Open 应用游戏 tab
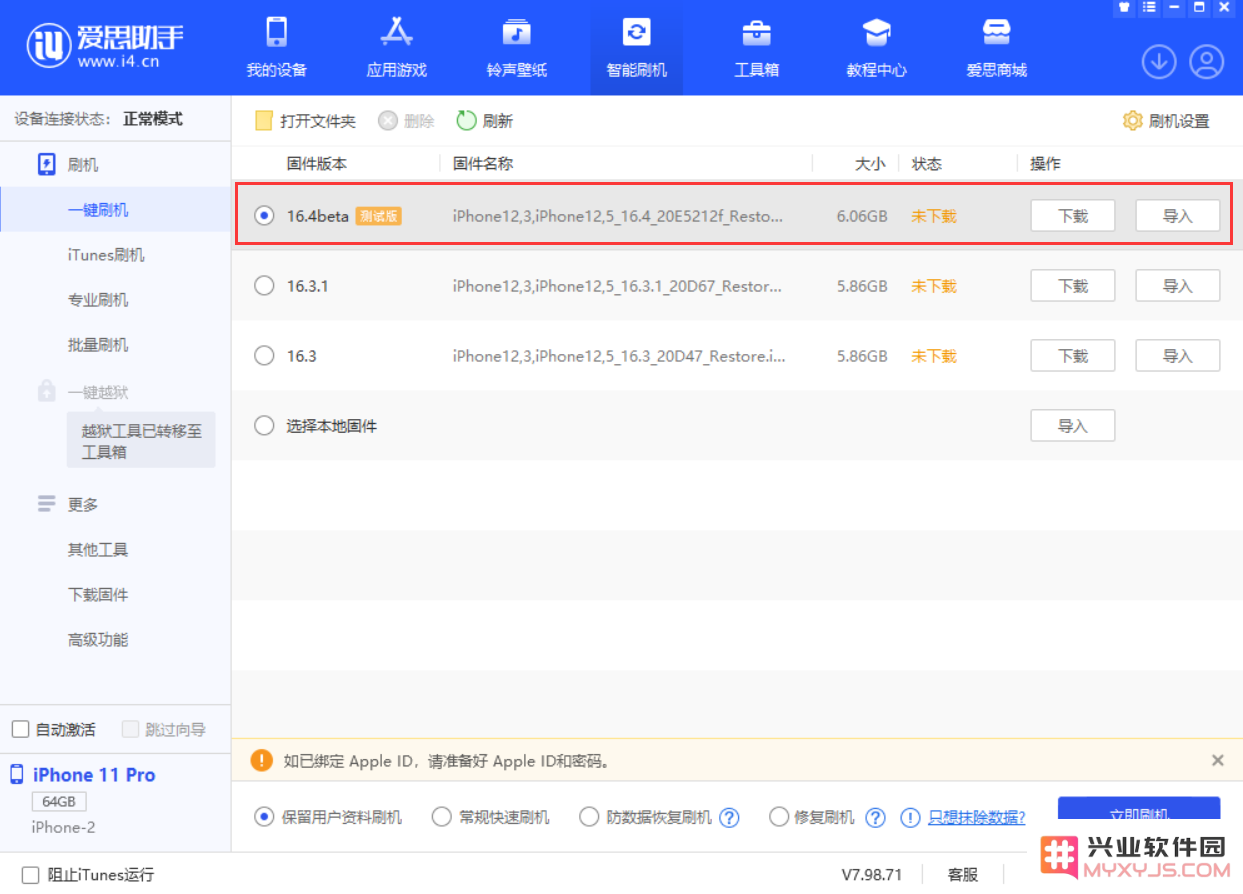This screenshot has width=1243, height=894. (x=396, y=47)
